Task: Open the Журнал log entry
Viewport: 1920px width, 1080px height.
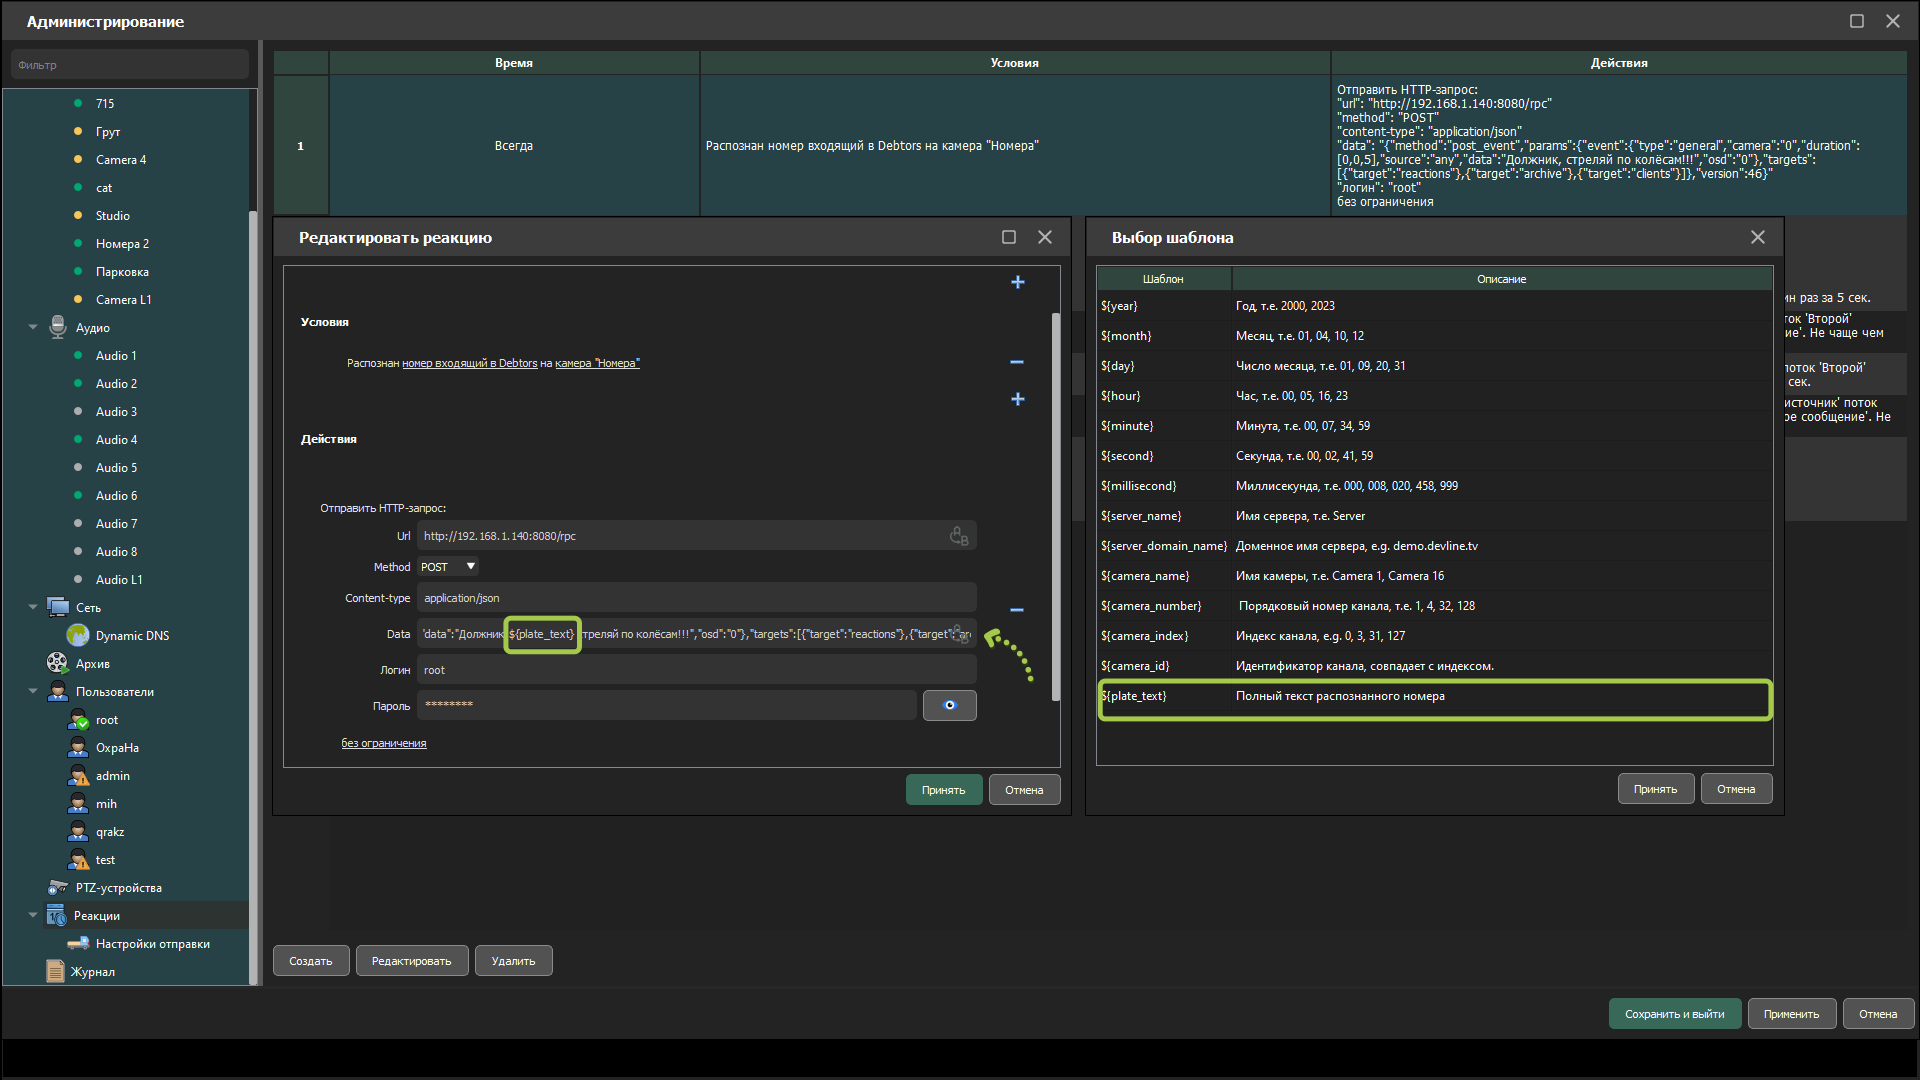Action: pyautogui.click(x=92, y=972)
